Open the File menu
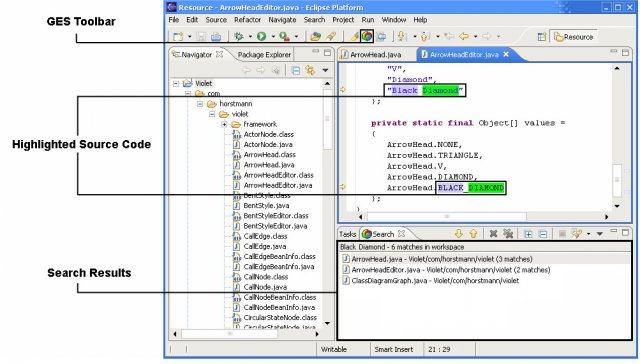The image size is (640, 364). 174,20
